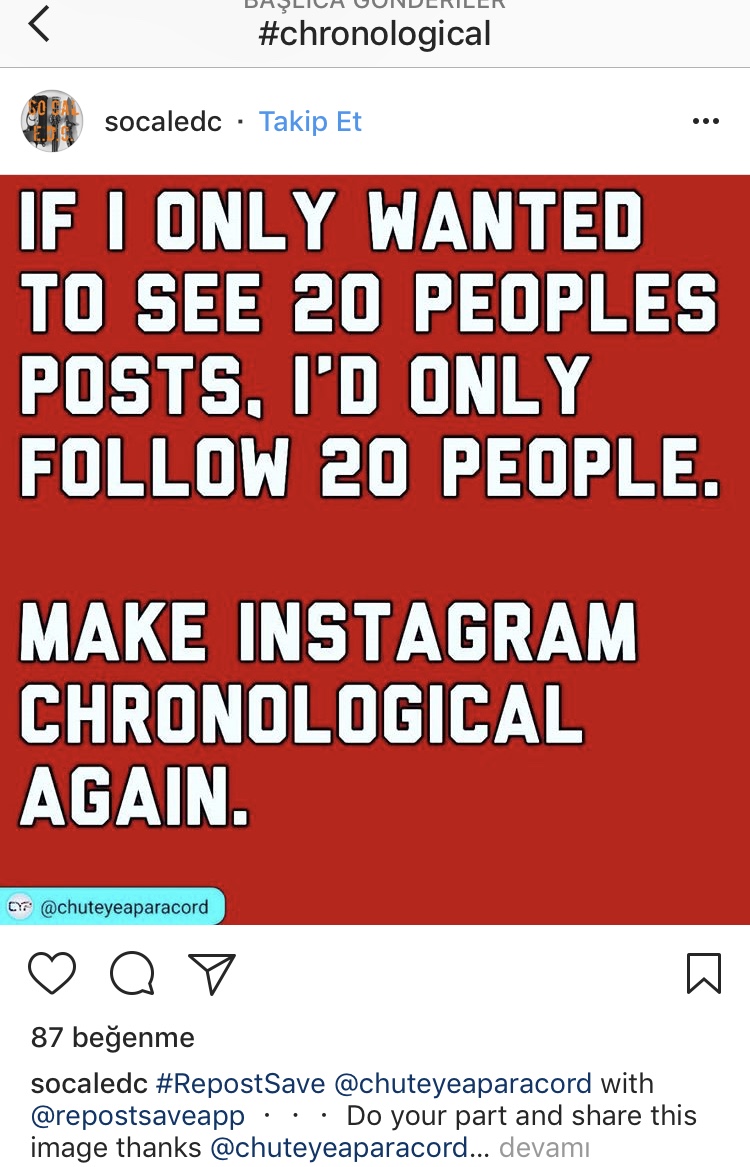Like the post with the heart icon
This screenshot has width=750, height=1167.
52,973
